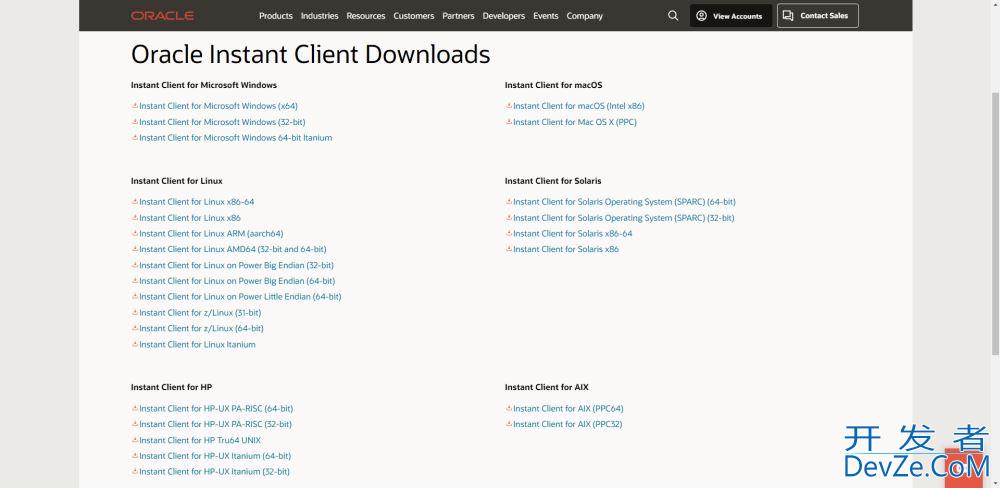The image size is (1000, 488).
Task: Click the Oracle logo
Action: coord(163,16)
